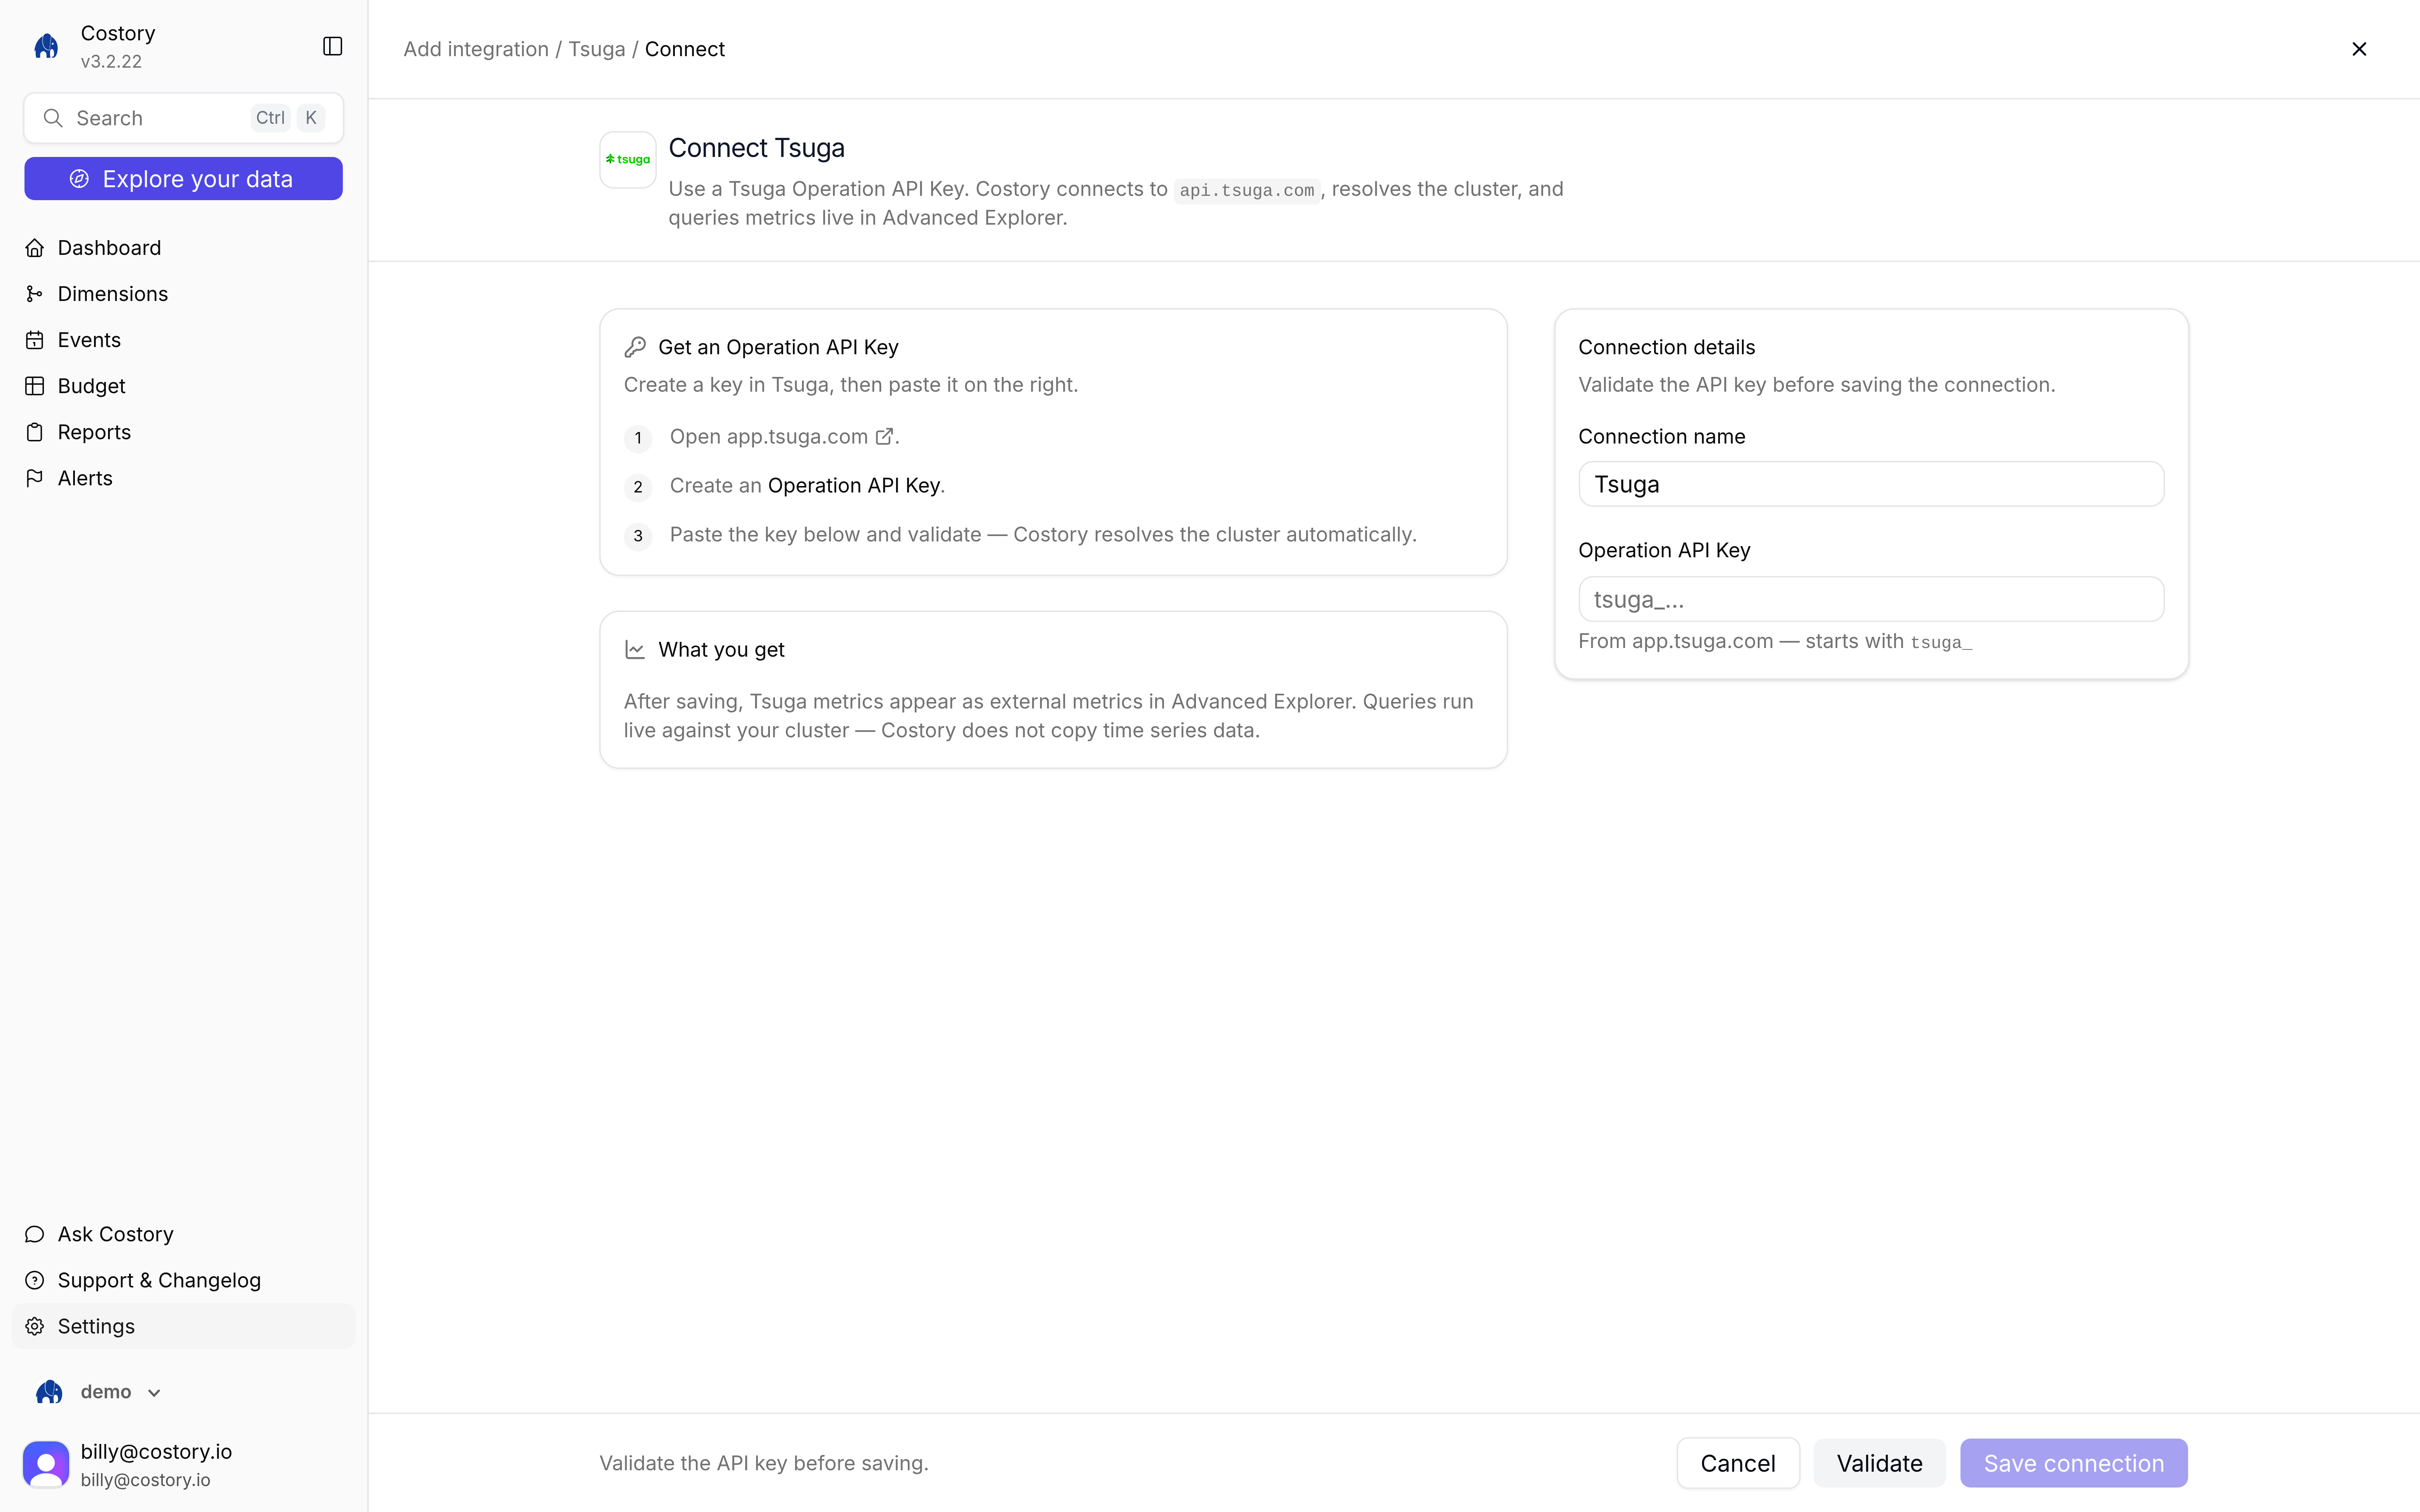Image resolution: width=2420 pixels, height=1512 pixels.
Task: Expand the demo workspace chevron
Action: pyautogui.click(x=154, y=1393)
